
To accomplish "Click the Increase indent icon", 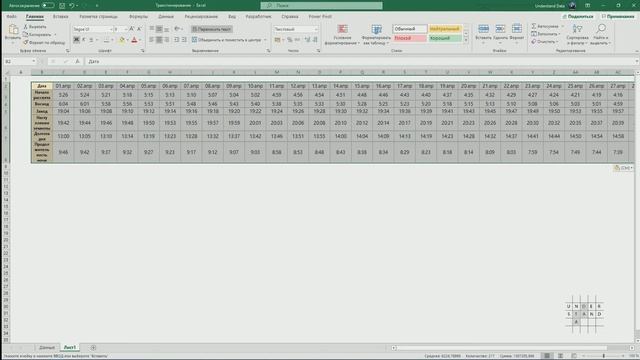I will 184,40.
